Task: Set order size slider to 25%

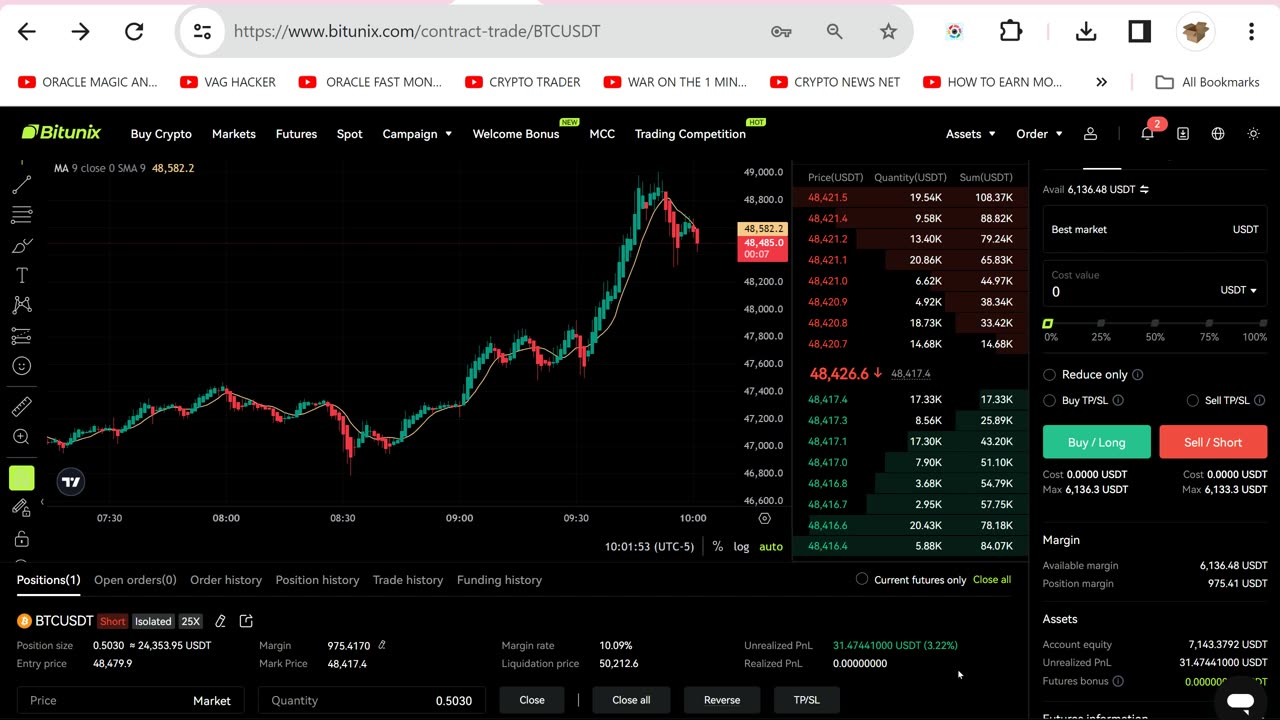Action: point(1101,323)
